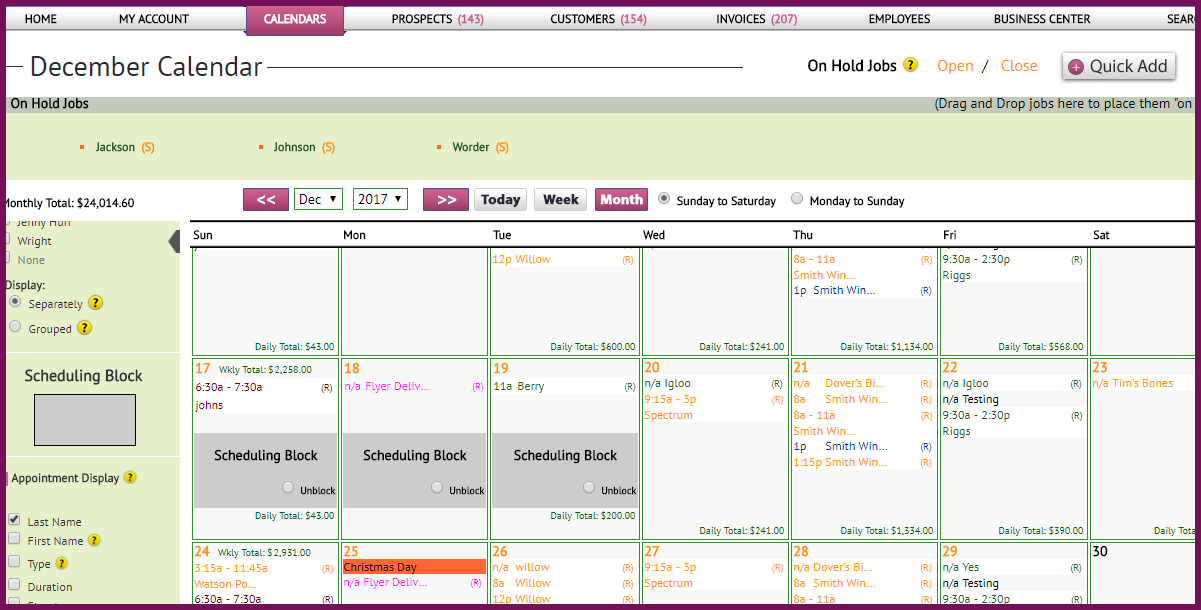Open Jackson on-hold job

[115, 147]
